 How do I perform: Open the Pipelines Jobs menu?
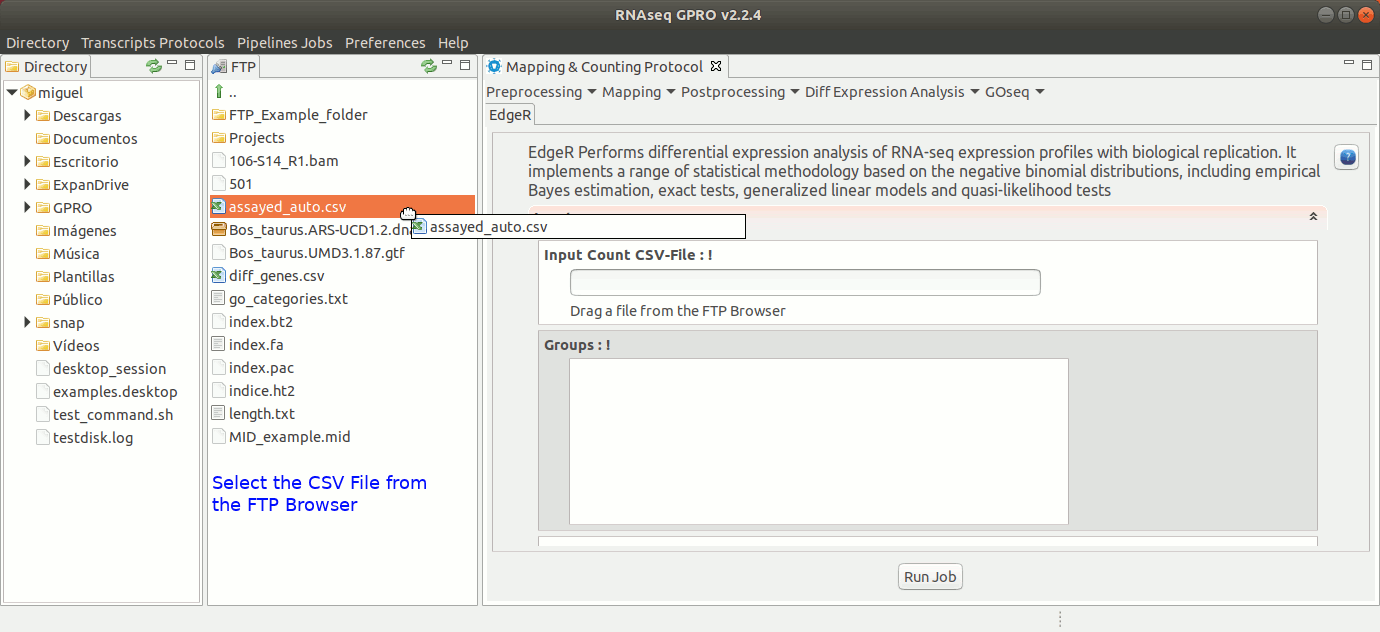(x=284, y=43)
